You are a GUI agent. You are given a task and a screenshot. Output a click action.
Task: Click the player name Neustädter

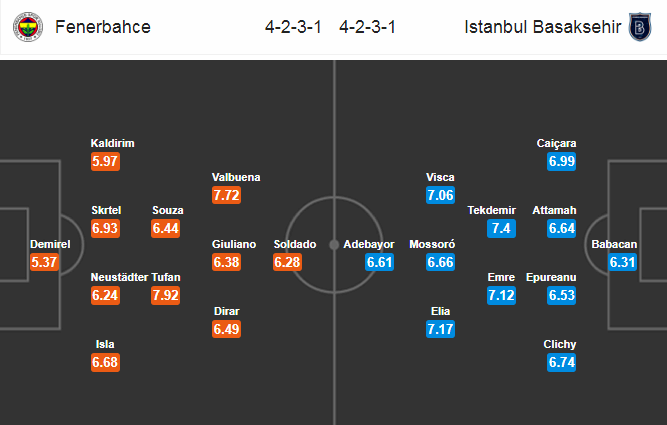click(120, 277)
